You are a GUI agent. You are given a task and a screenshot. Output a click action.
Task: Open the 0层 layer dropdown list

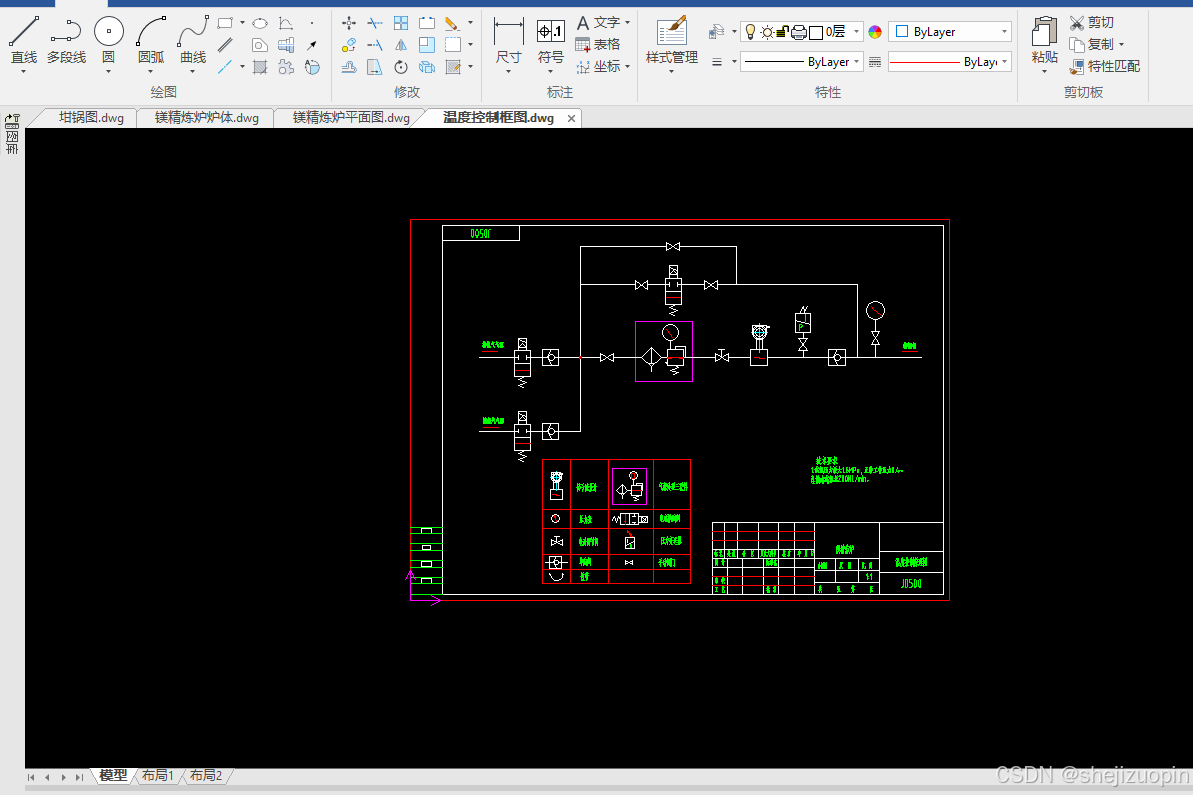click(856, 32)
